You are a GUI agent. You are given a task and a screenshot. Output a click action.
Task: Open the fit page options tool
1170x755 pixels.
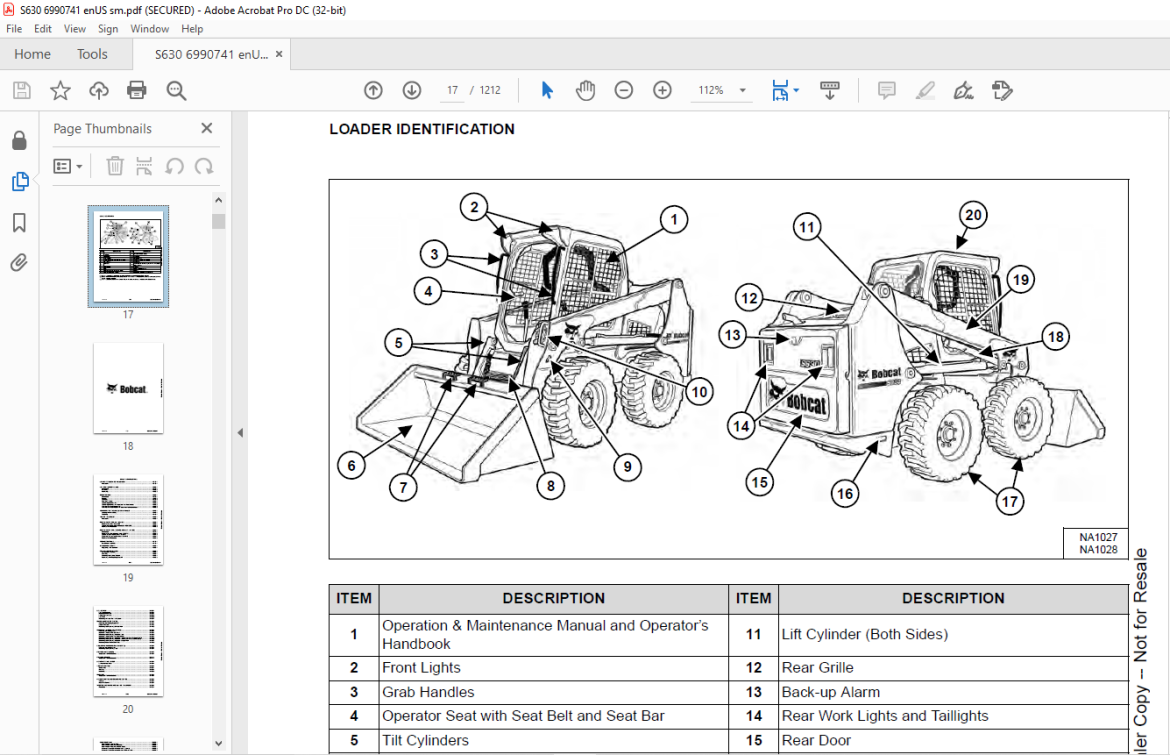point(784,90)
